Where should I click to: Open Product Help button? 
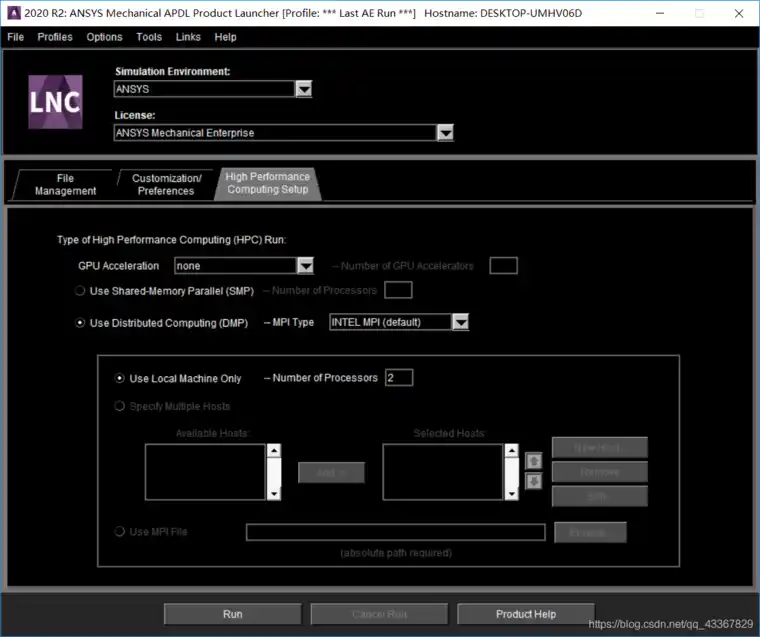click(x=526, y=614)
